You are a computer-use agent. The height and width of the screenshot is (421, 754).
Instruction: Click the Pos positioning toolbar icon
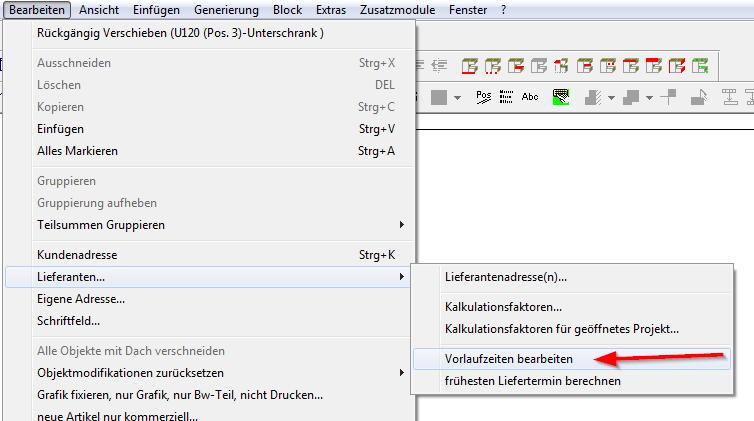(x=484, y=97)
